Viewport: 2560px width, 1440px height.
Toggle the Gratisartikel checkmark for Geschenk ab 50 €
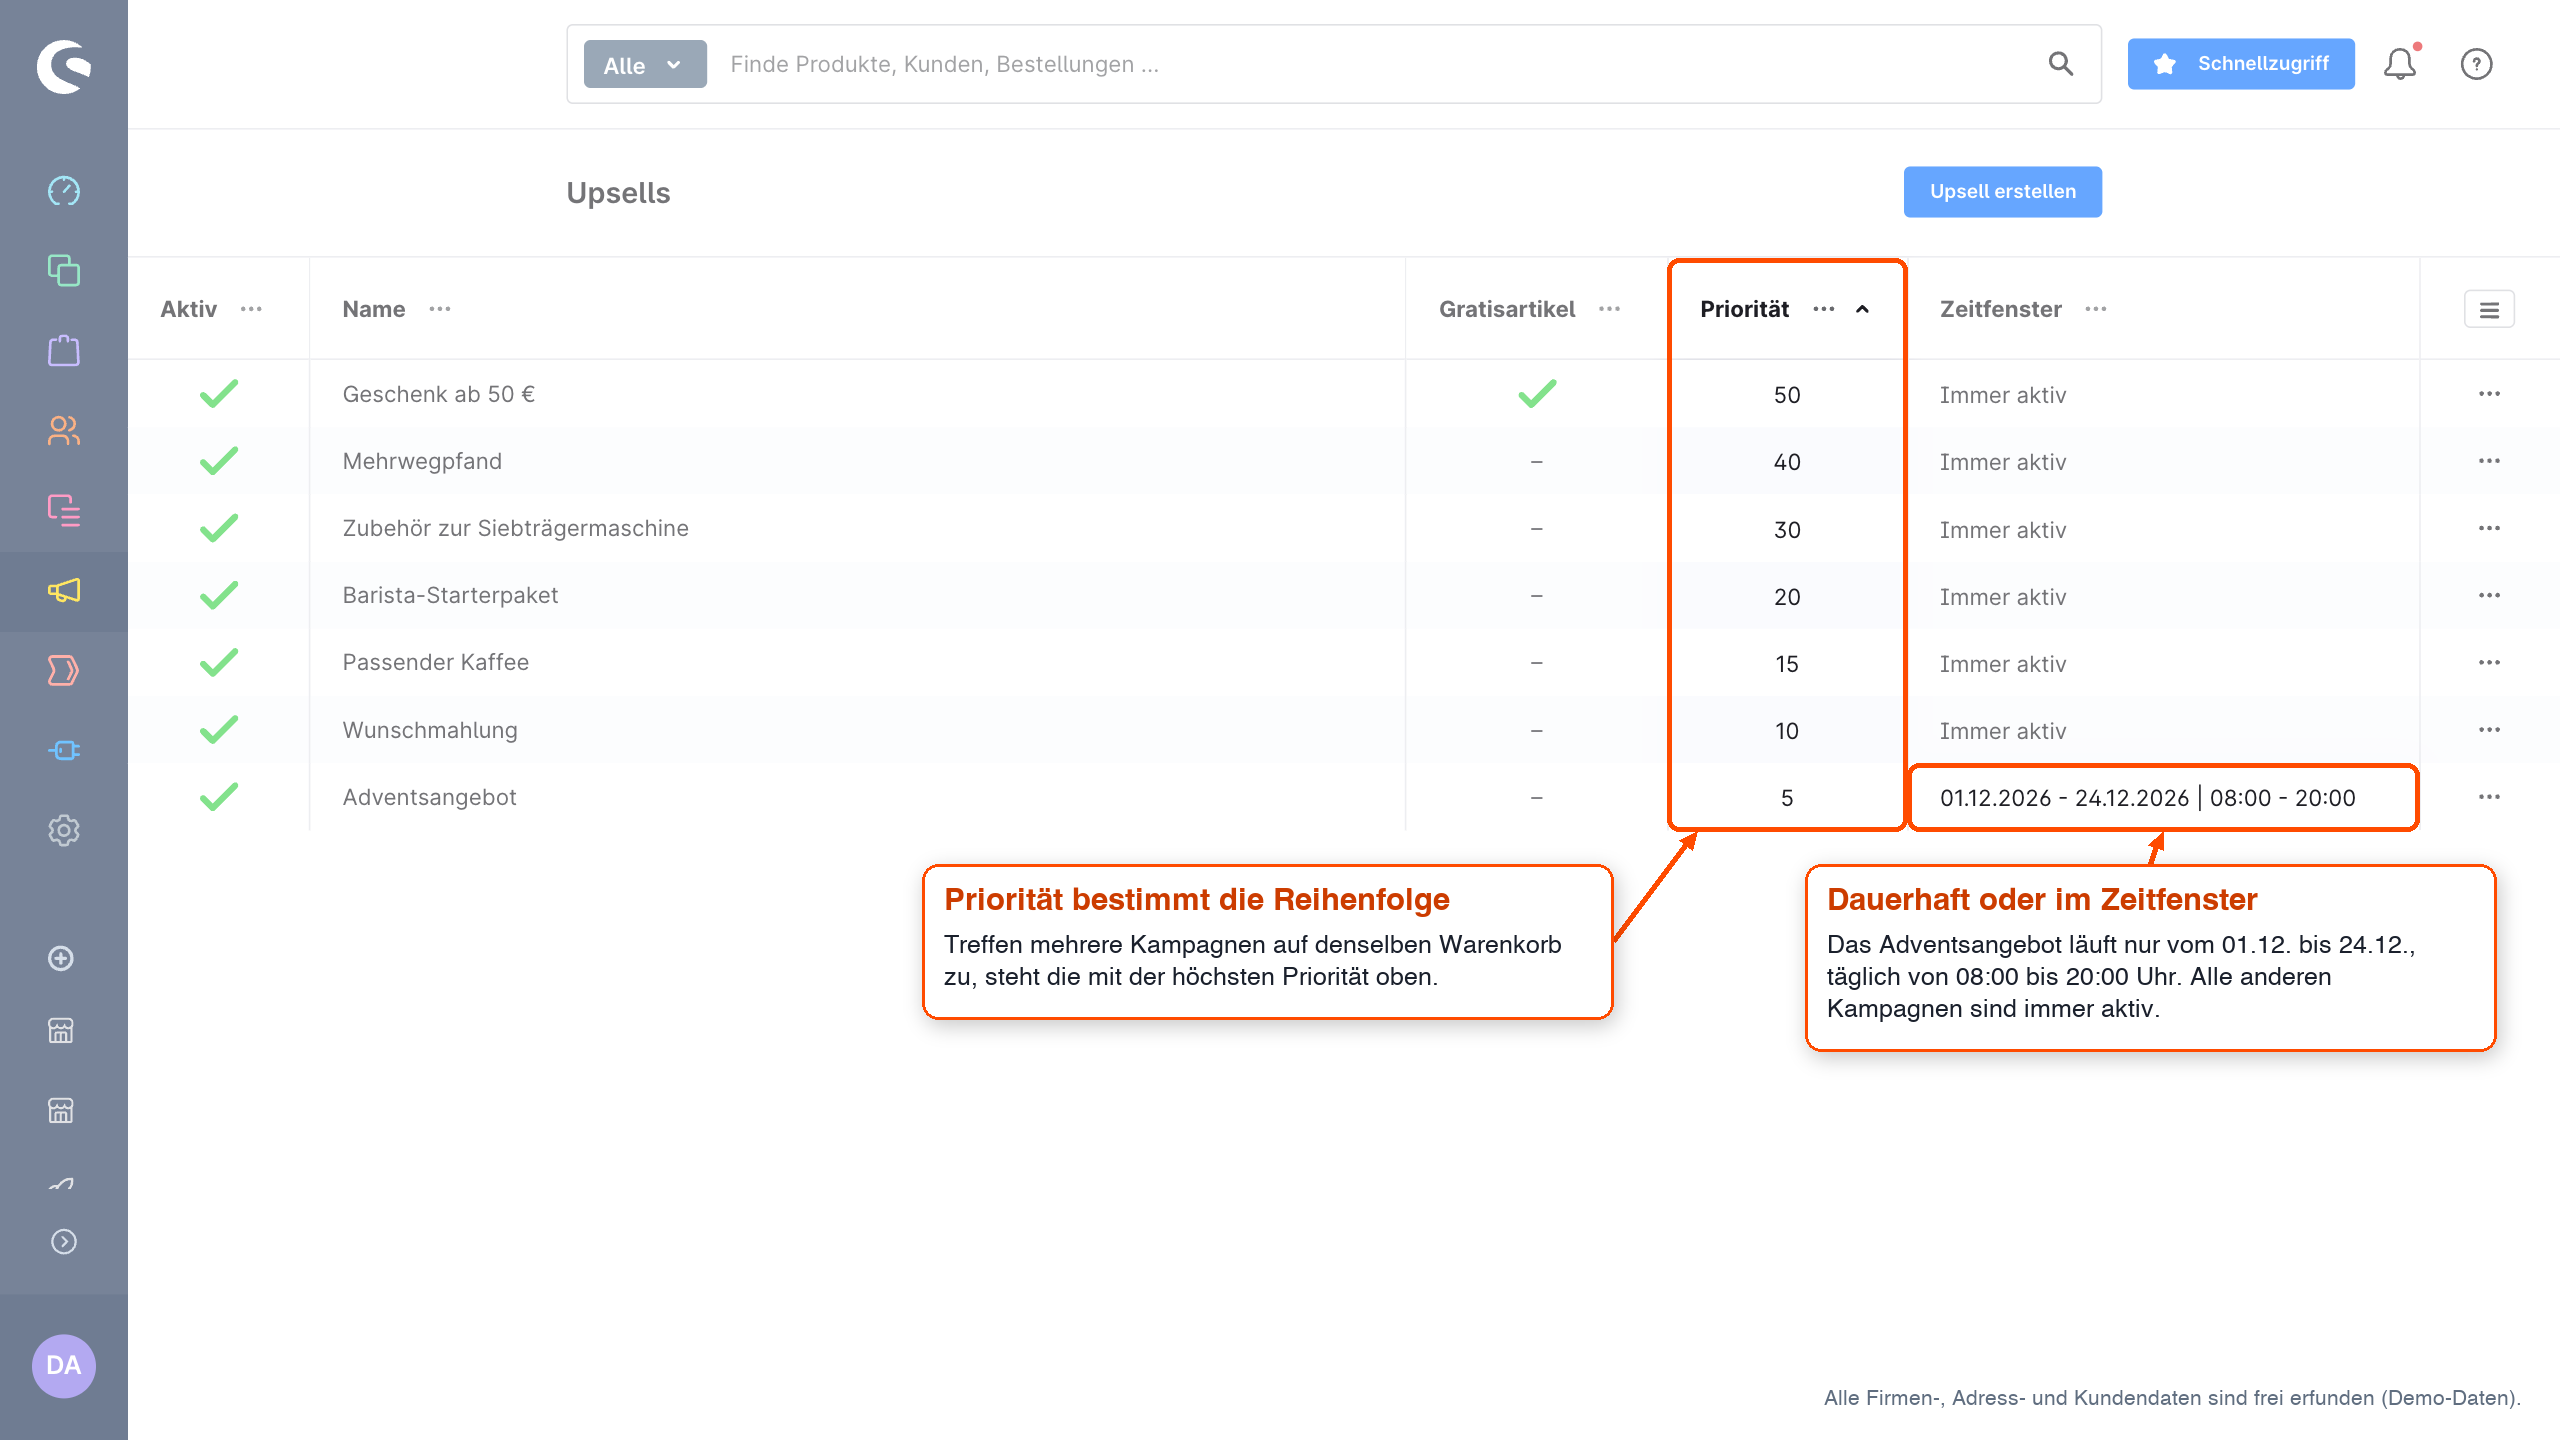(x=1537, y=394)
